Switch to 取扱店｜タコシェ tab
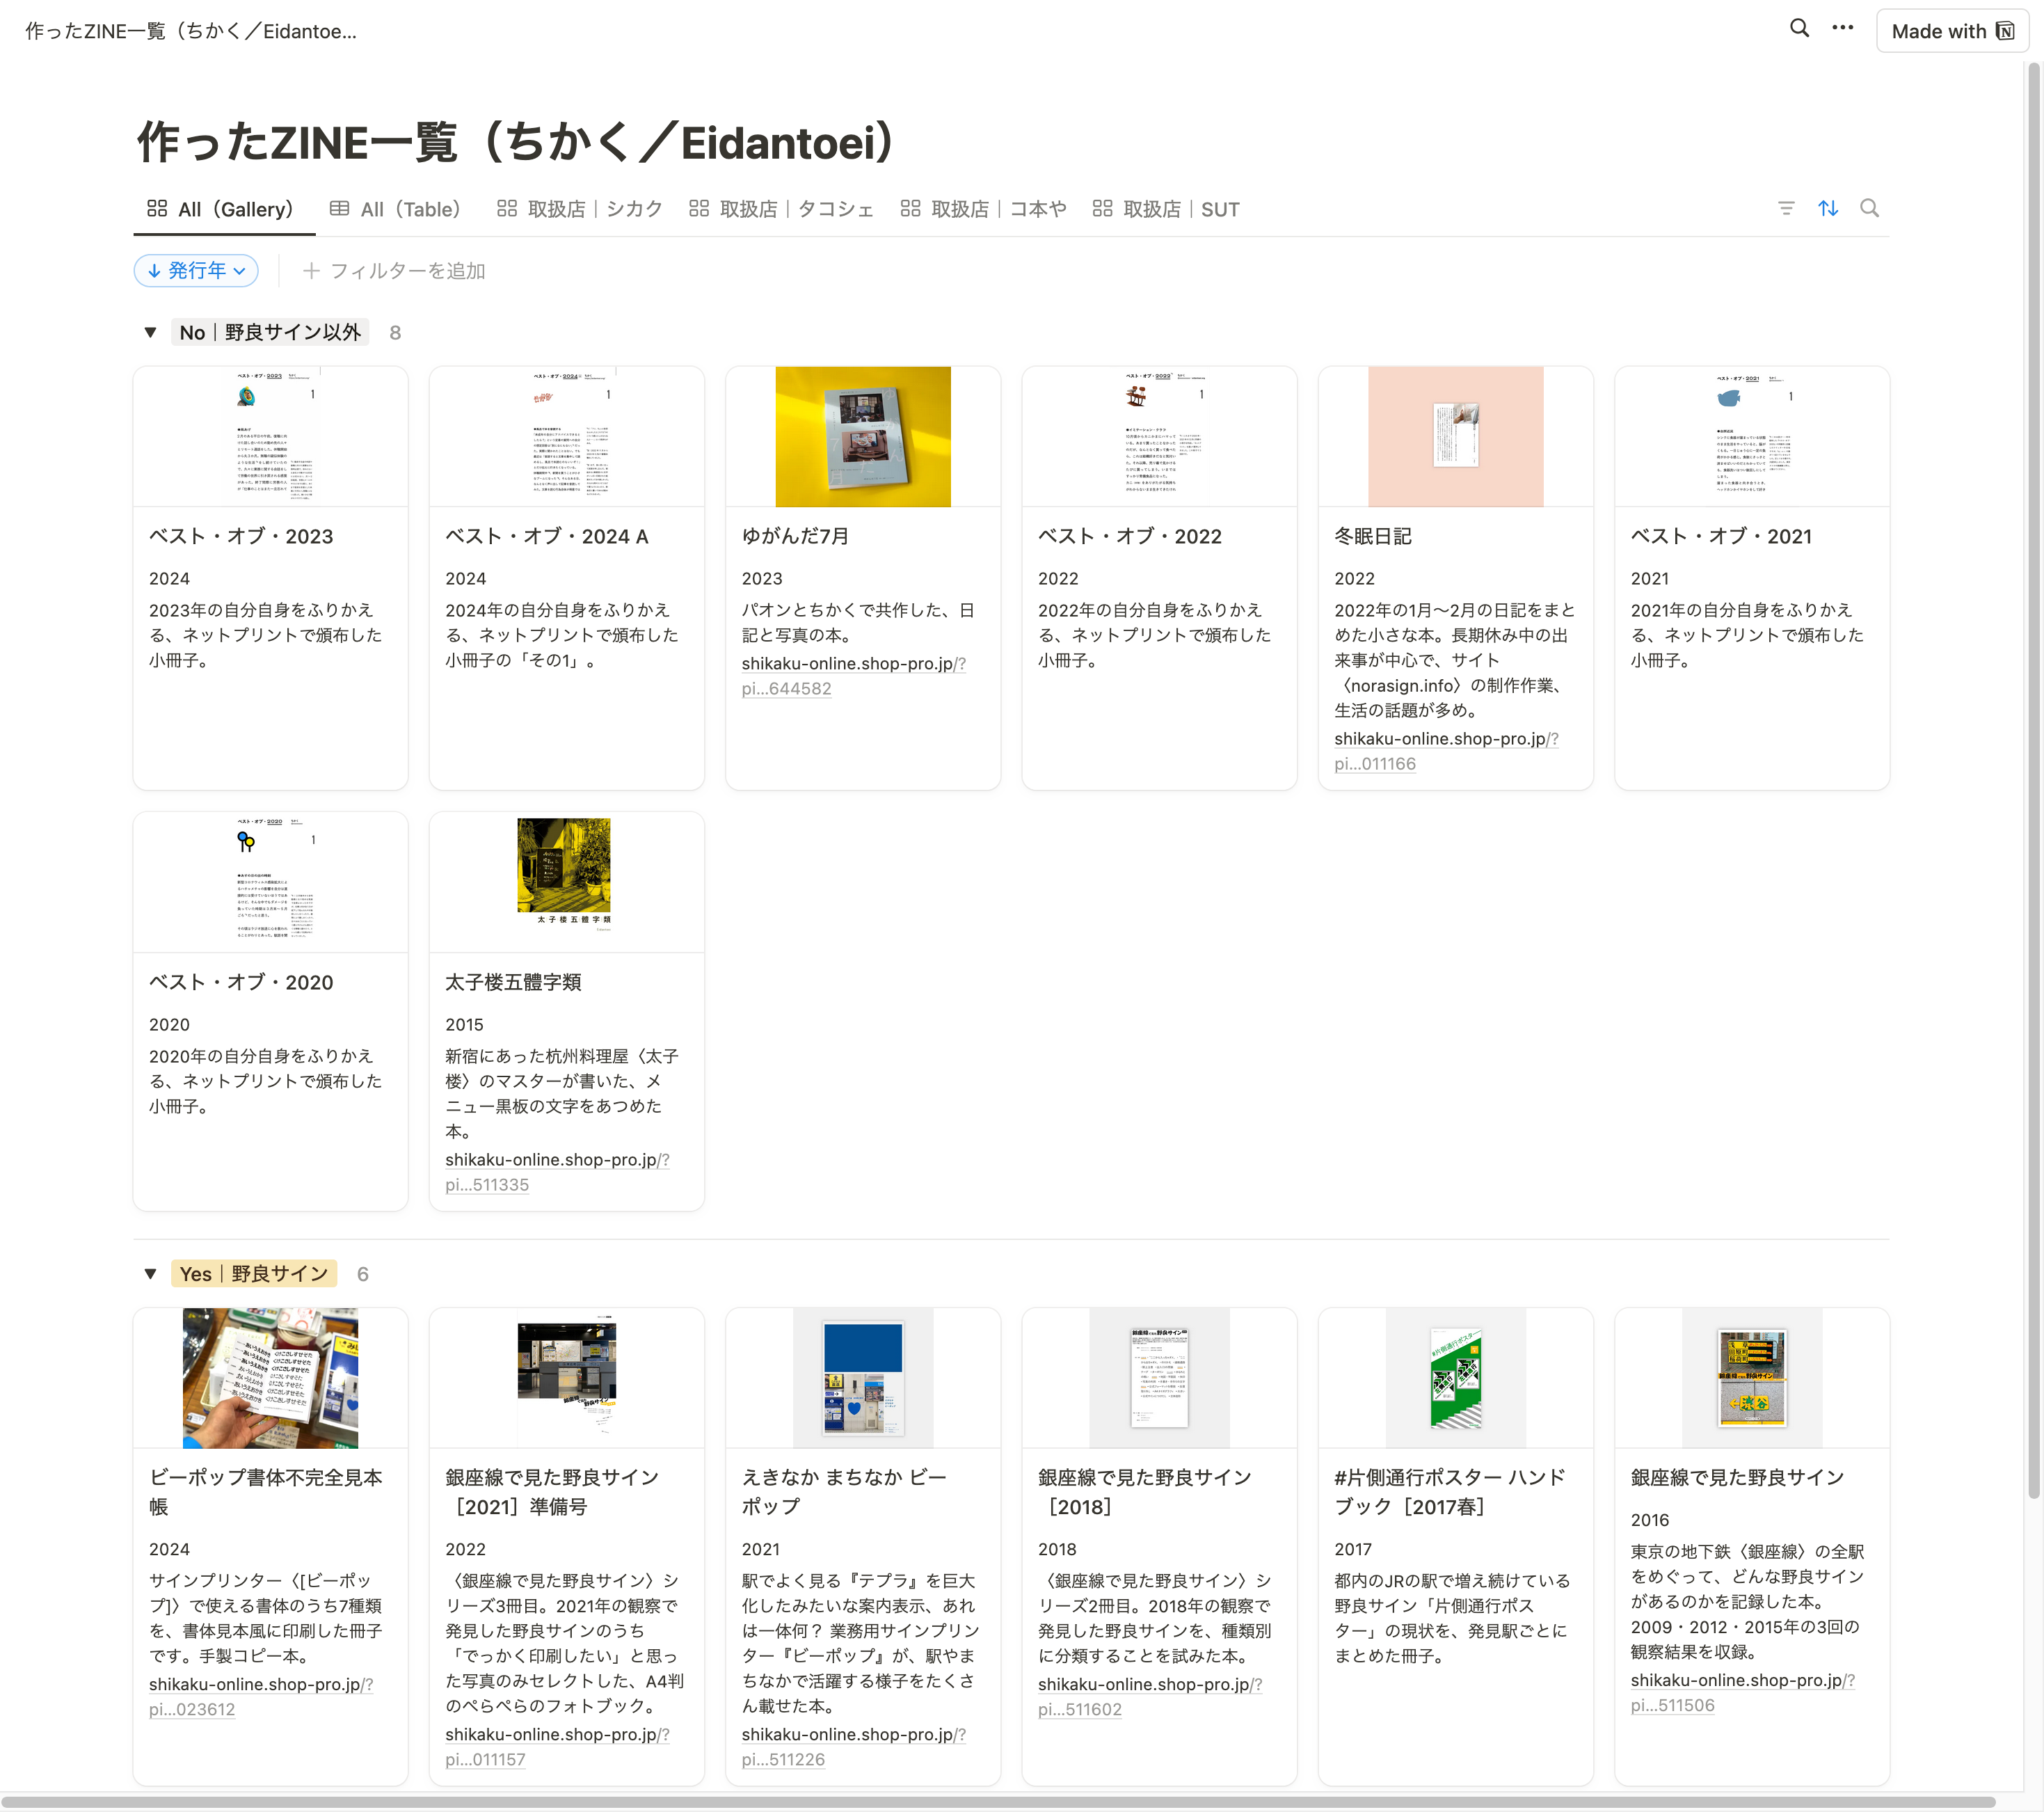 point(782,209)
